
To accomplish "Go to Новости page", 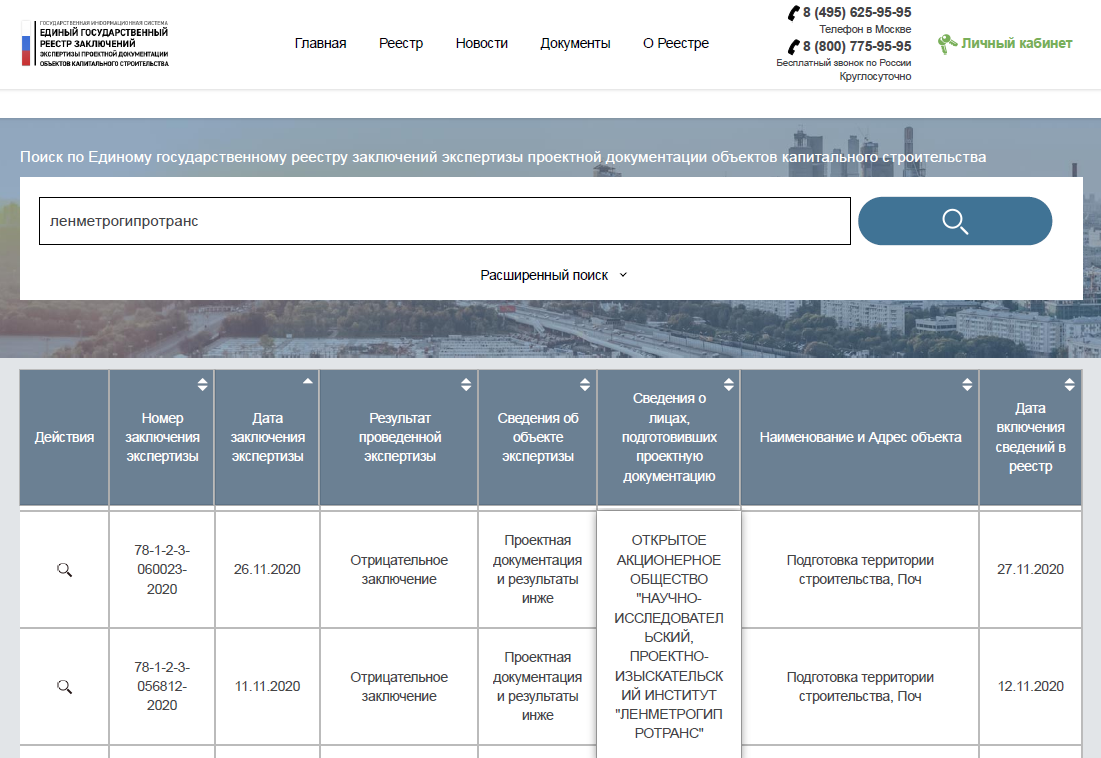I will coord(481,43).
